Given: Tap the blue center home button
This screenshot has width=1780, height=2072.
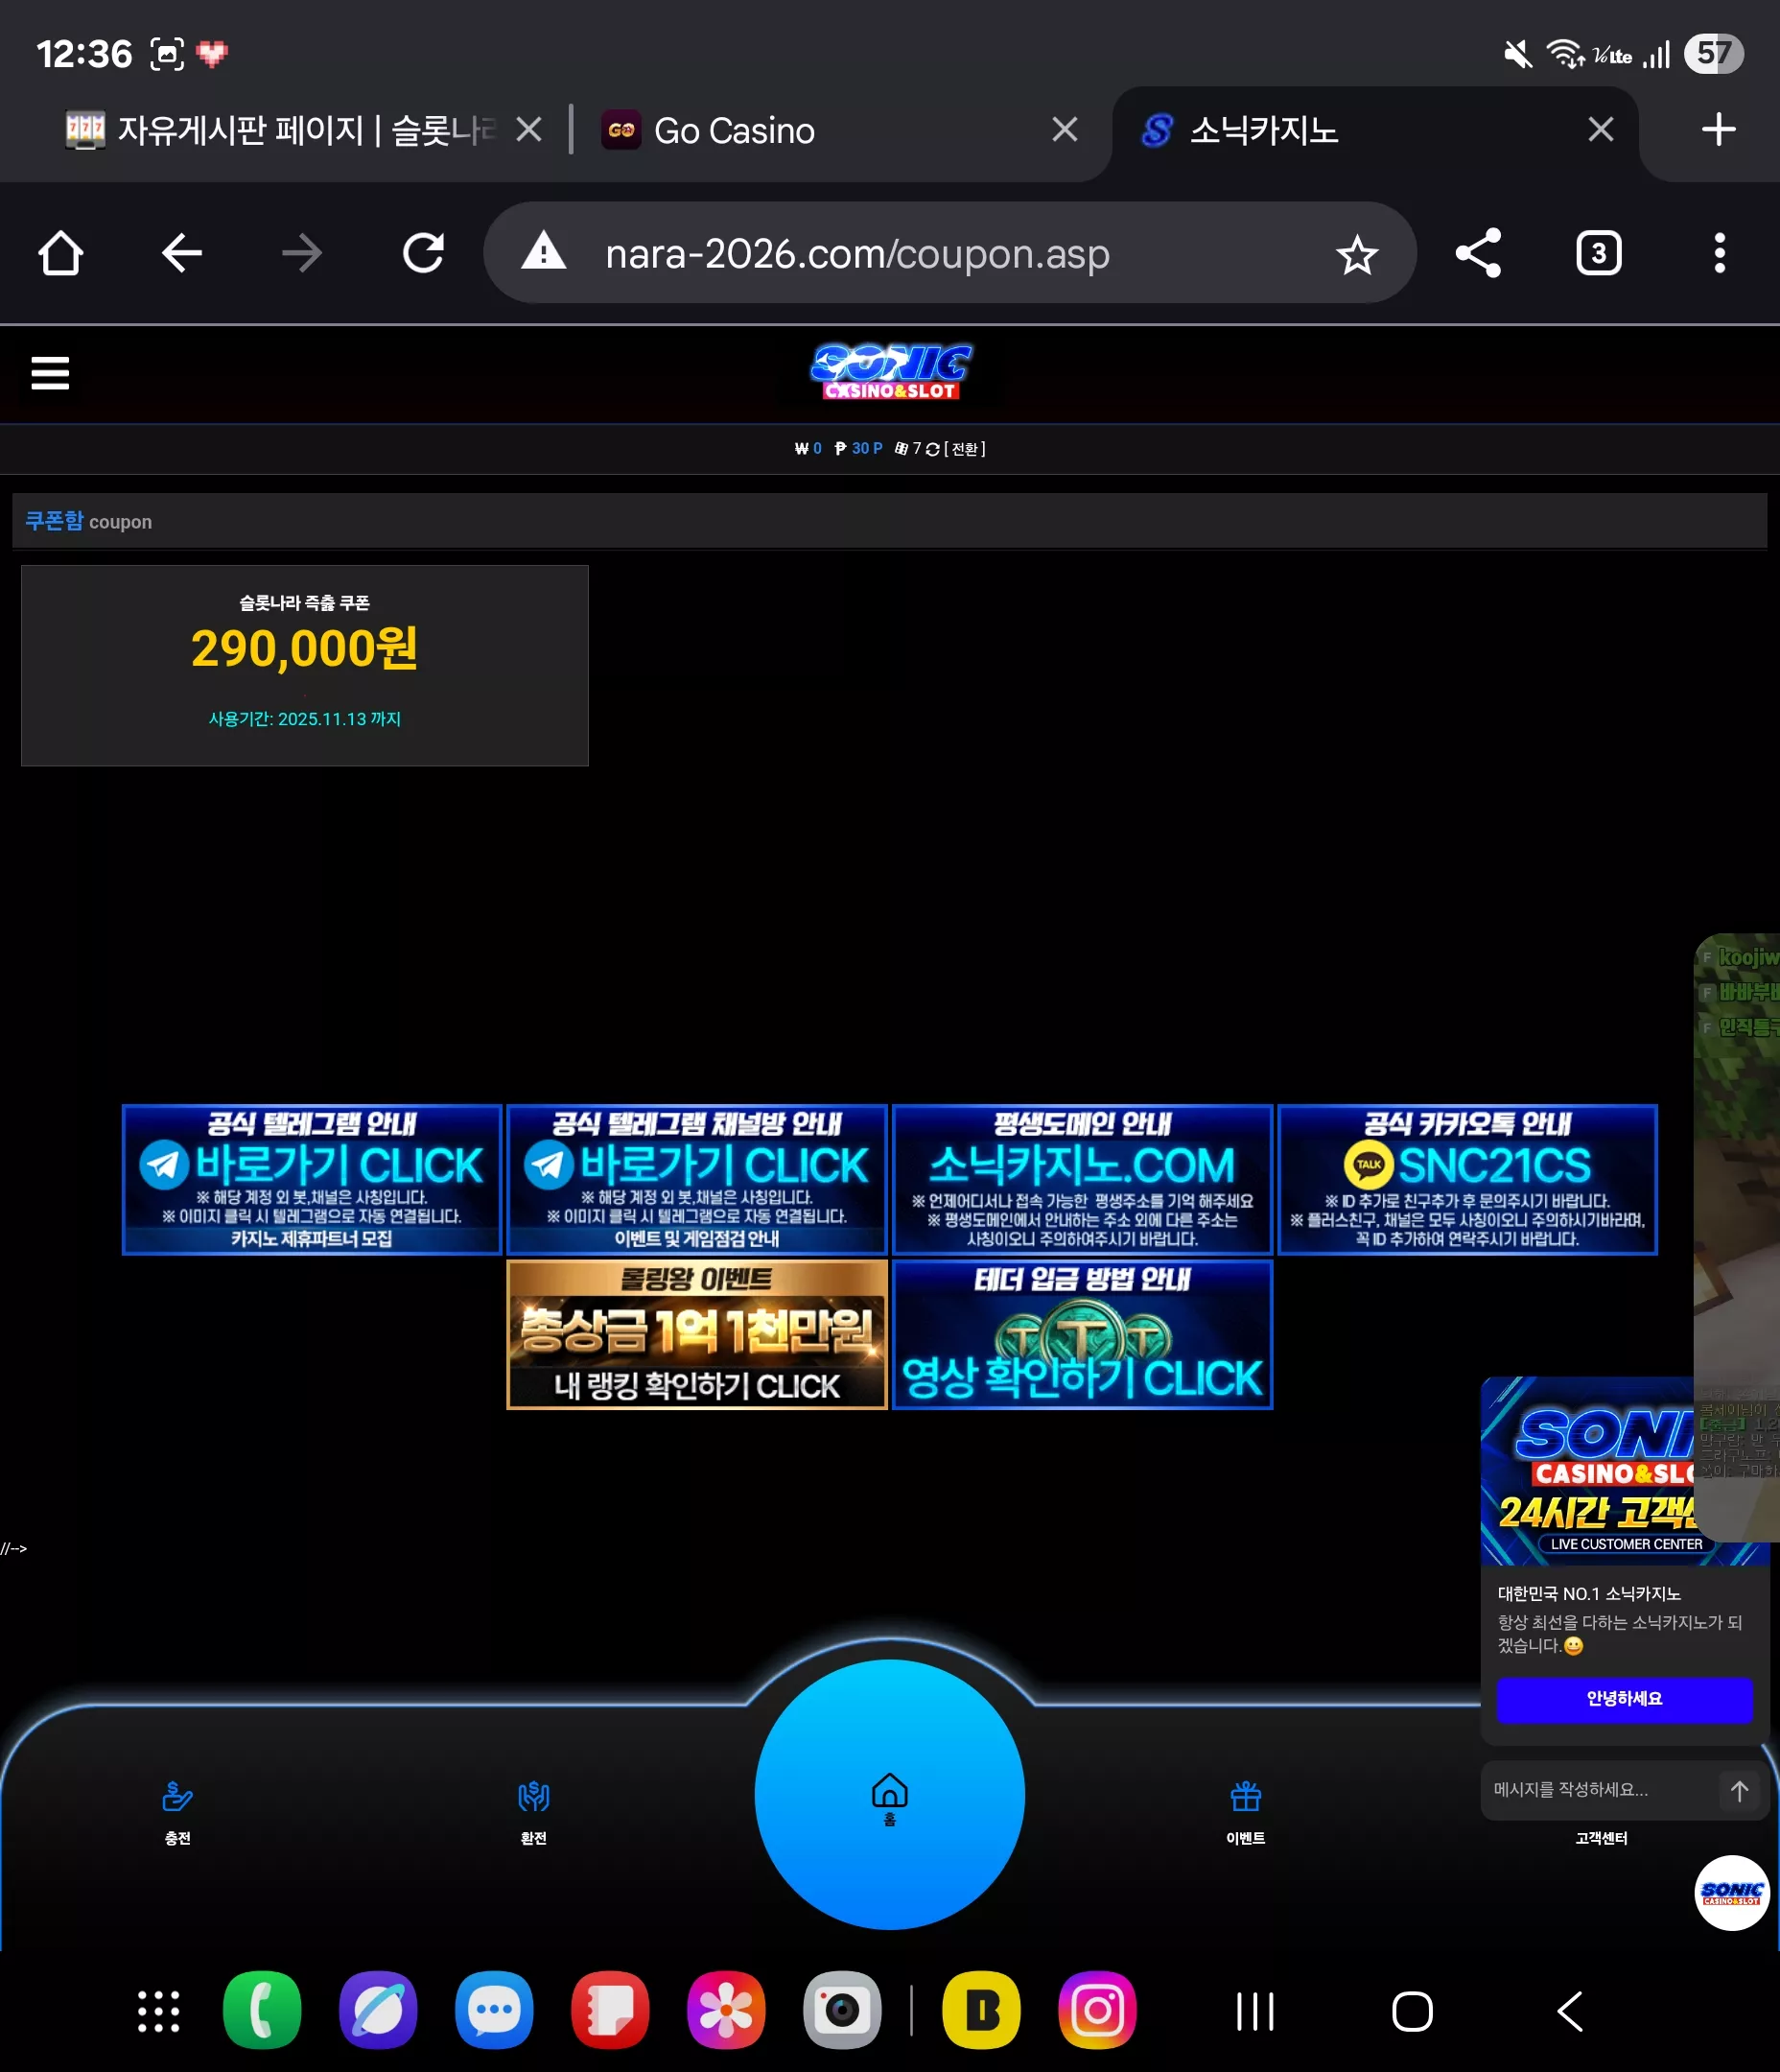Looking at the screenshot, I should 889,1794.
